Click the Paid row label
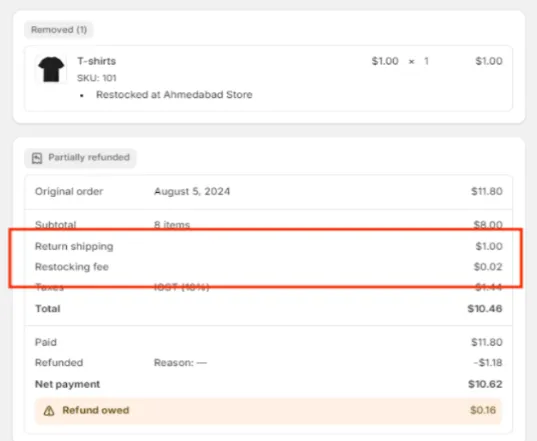The width and height of the screenshot is (537, 441). click(46, 342)
